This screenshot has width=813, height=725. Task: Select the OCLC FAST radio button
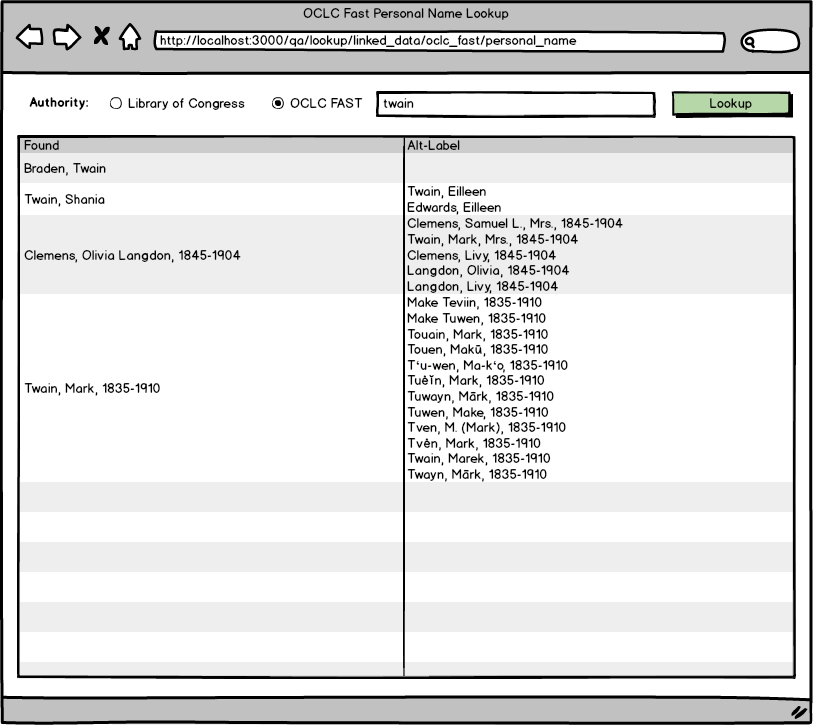click(x=278, y=103)
